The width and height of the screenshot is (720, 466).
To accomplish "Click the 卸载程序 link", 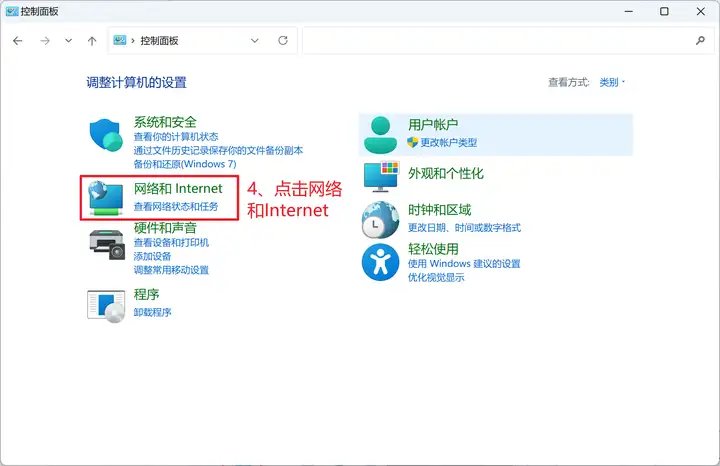I will (152, 312).
